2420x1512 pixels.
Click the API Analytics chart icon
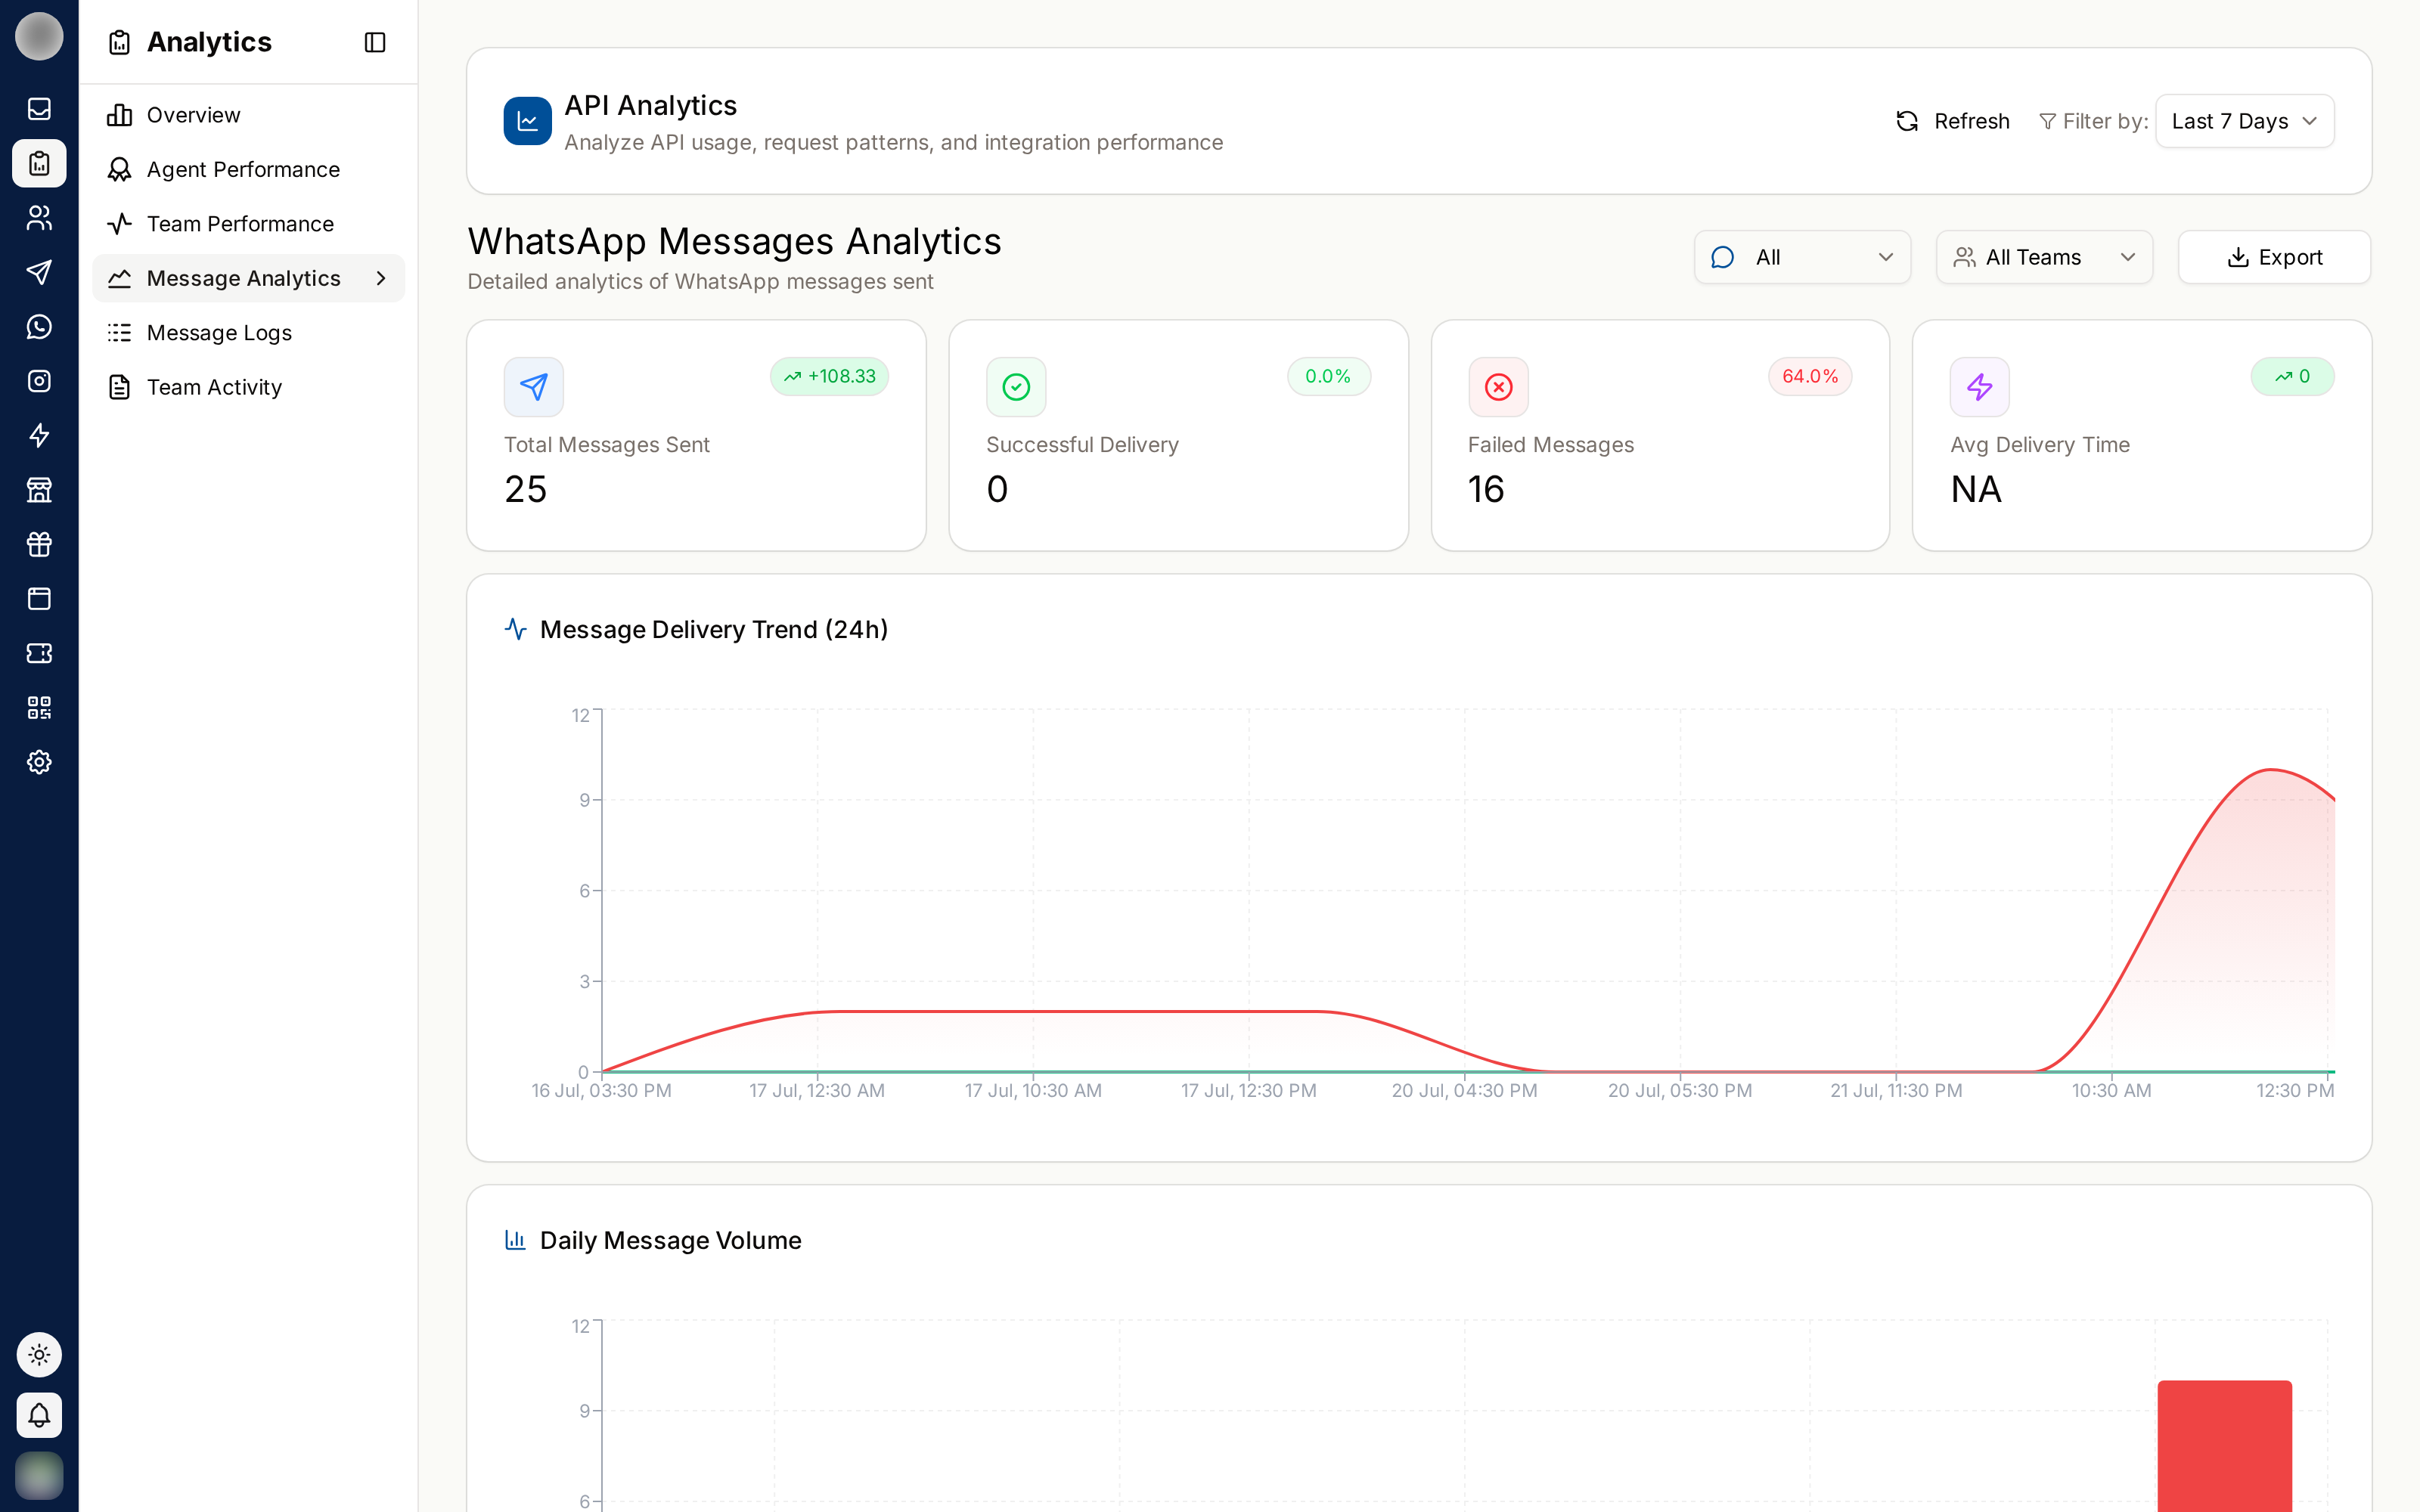527,121
